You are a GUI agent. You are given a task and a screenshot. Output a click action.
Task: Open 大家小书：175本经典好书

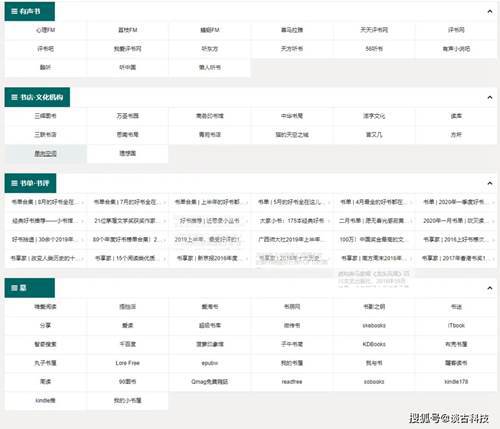(292, 221)
